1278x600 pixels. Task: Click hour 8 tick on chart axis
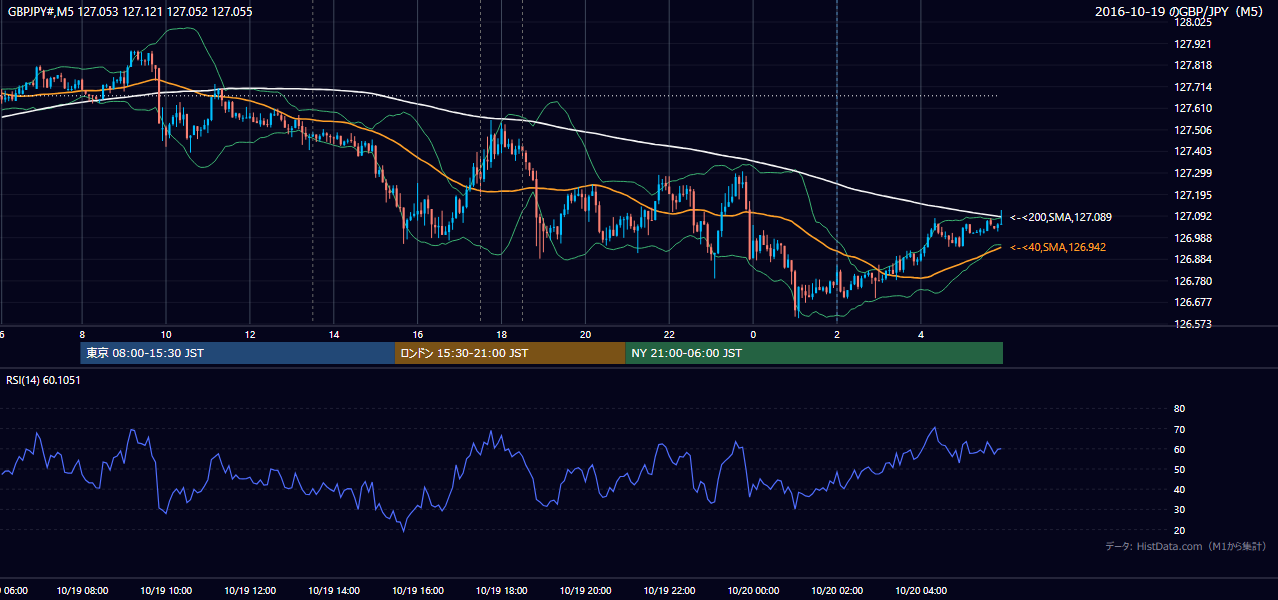[x=81, y=334]
